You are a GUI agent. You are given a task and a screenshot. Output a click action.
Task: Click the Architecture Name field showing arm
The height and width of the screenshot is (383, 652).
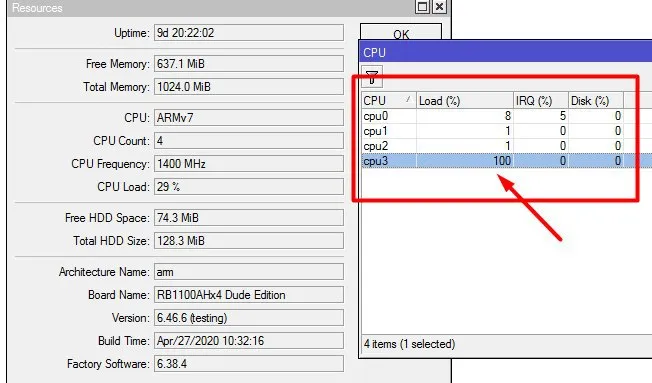[249, 272]
